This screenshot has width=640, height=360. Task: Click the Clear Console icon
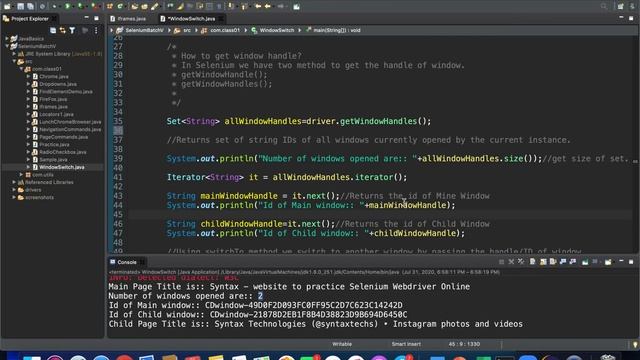[x=533, y=262]
